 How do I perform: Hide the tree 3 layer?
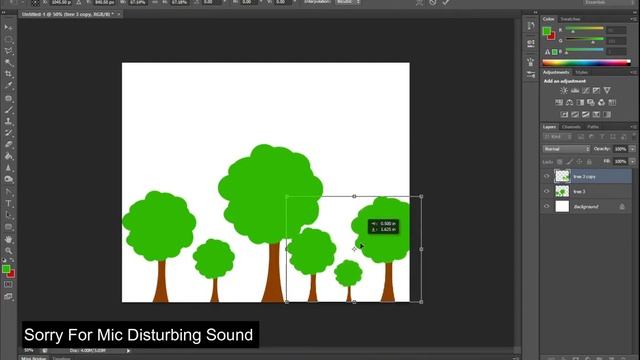pyautogui.click(x=547, y=191)
